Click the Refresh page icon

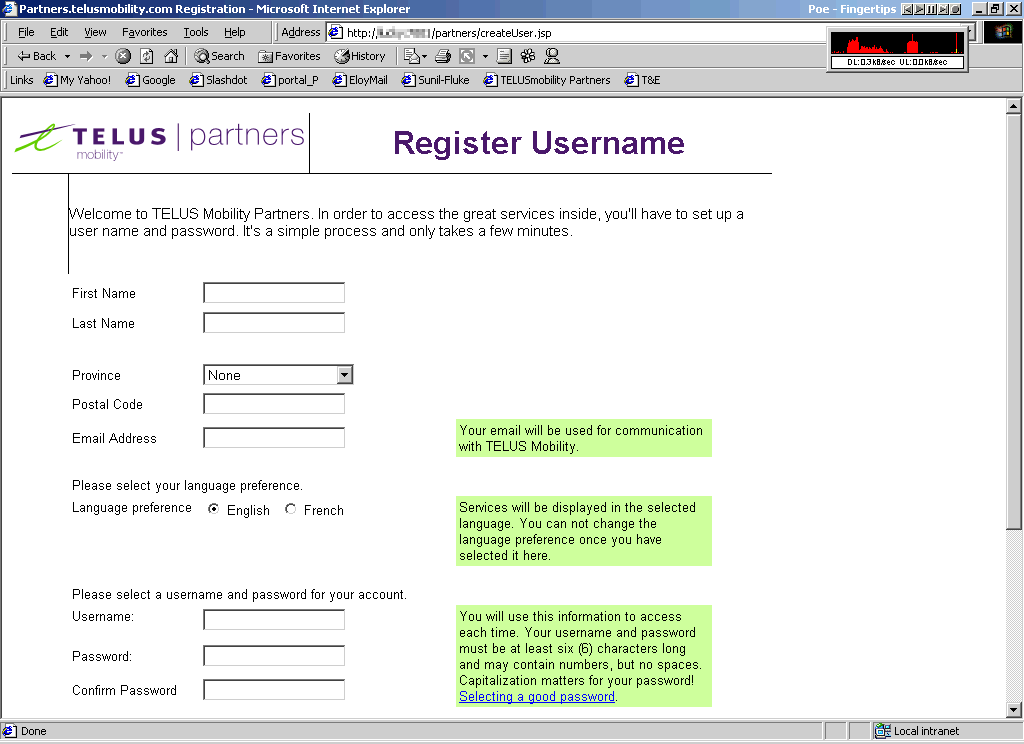(x=147, y=56)
